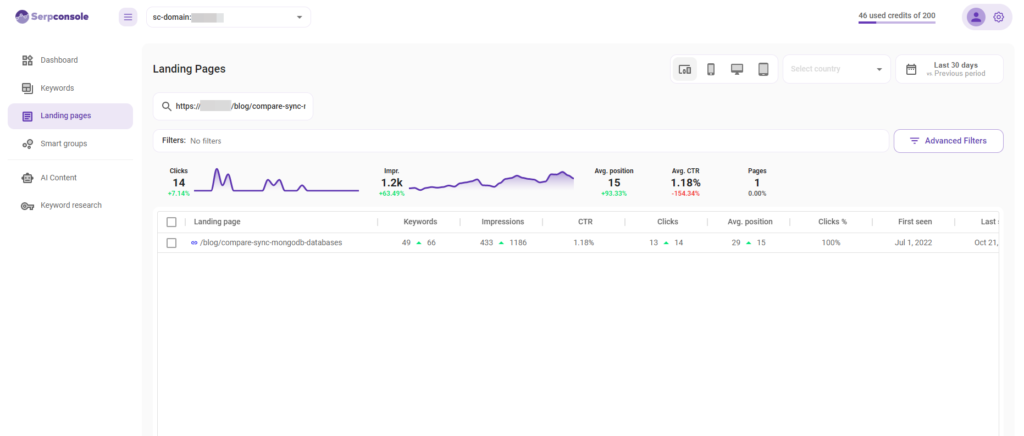The image size is (1024, 436).
Task: Open Keyword research in the sidebar
Action: pyautogui.click(x=70, y=205)
